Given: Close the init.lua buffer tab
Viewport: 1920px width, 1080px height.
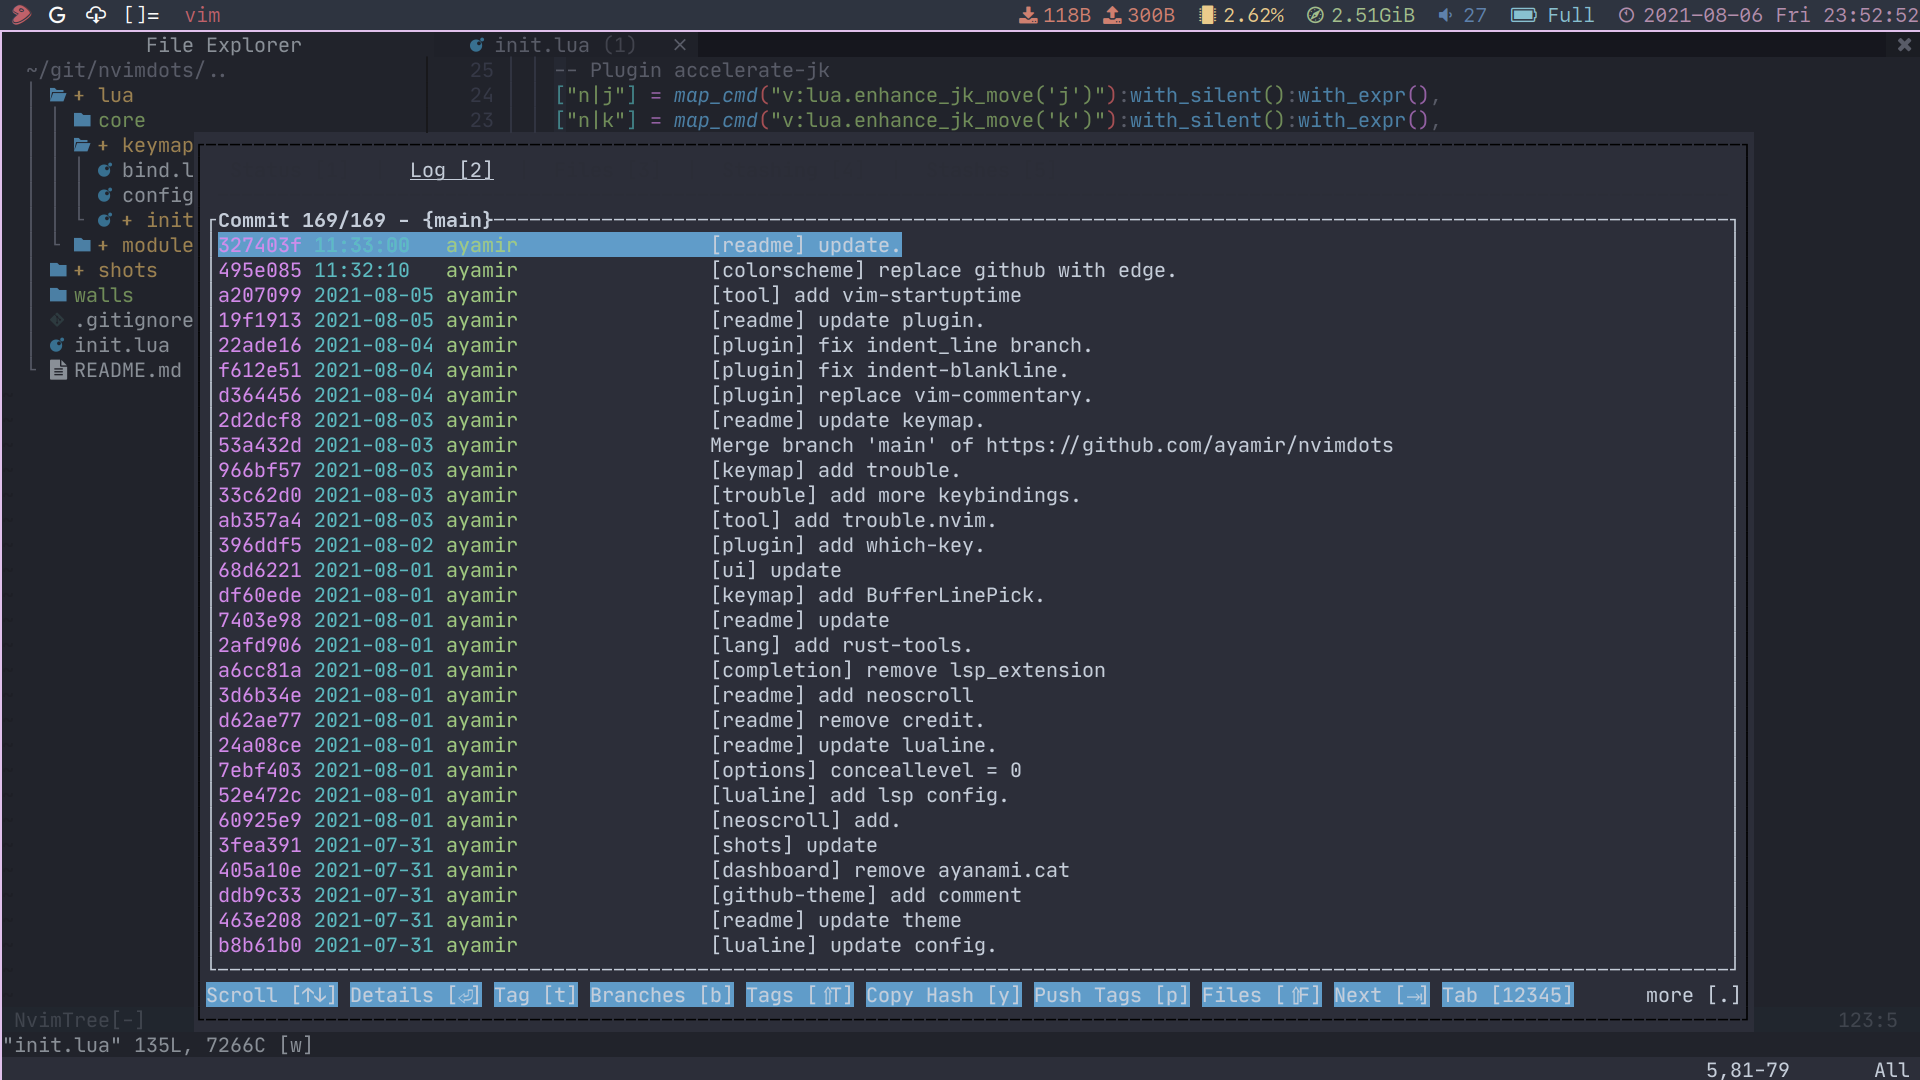Looking at the screenshot, I should (680, 45).
